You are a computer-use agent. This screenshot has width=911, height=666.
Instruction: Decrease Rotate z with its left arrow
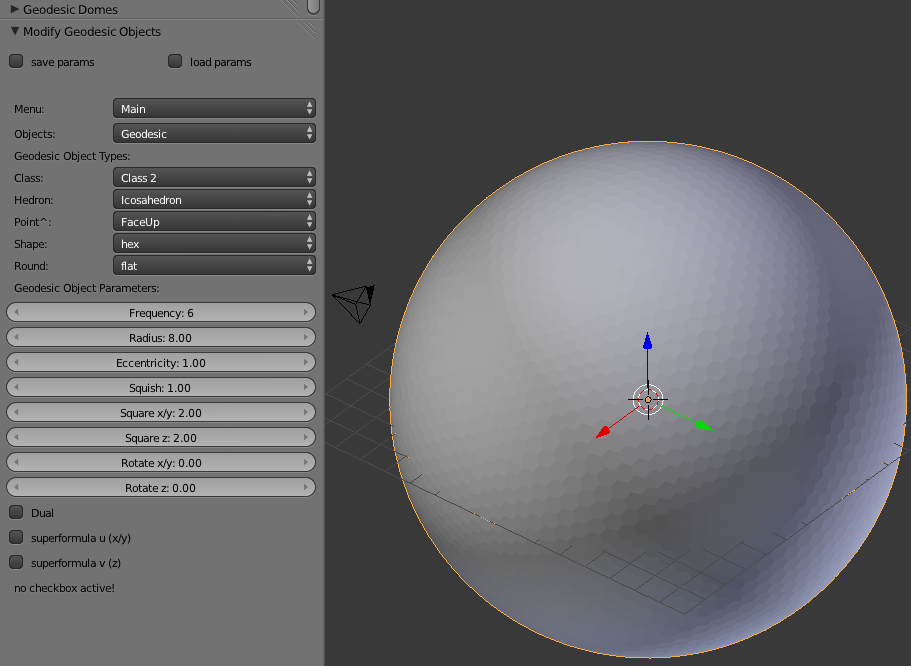tap(16, 488)
